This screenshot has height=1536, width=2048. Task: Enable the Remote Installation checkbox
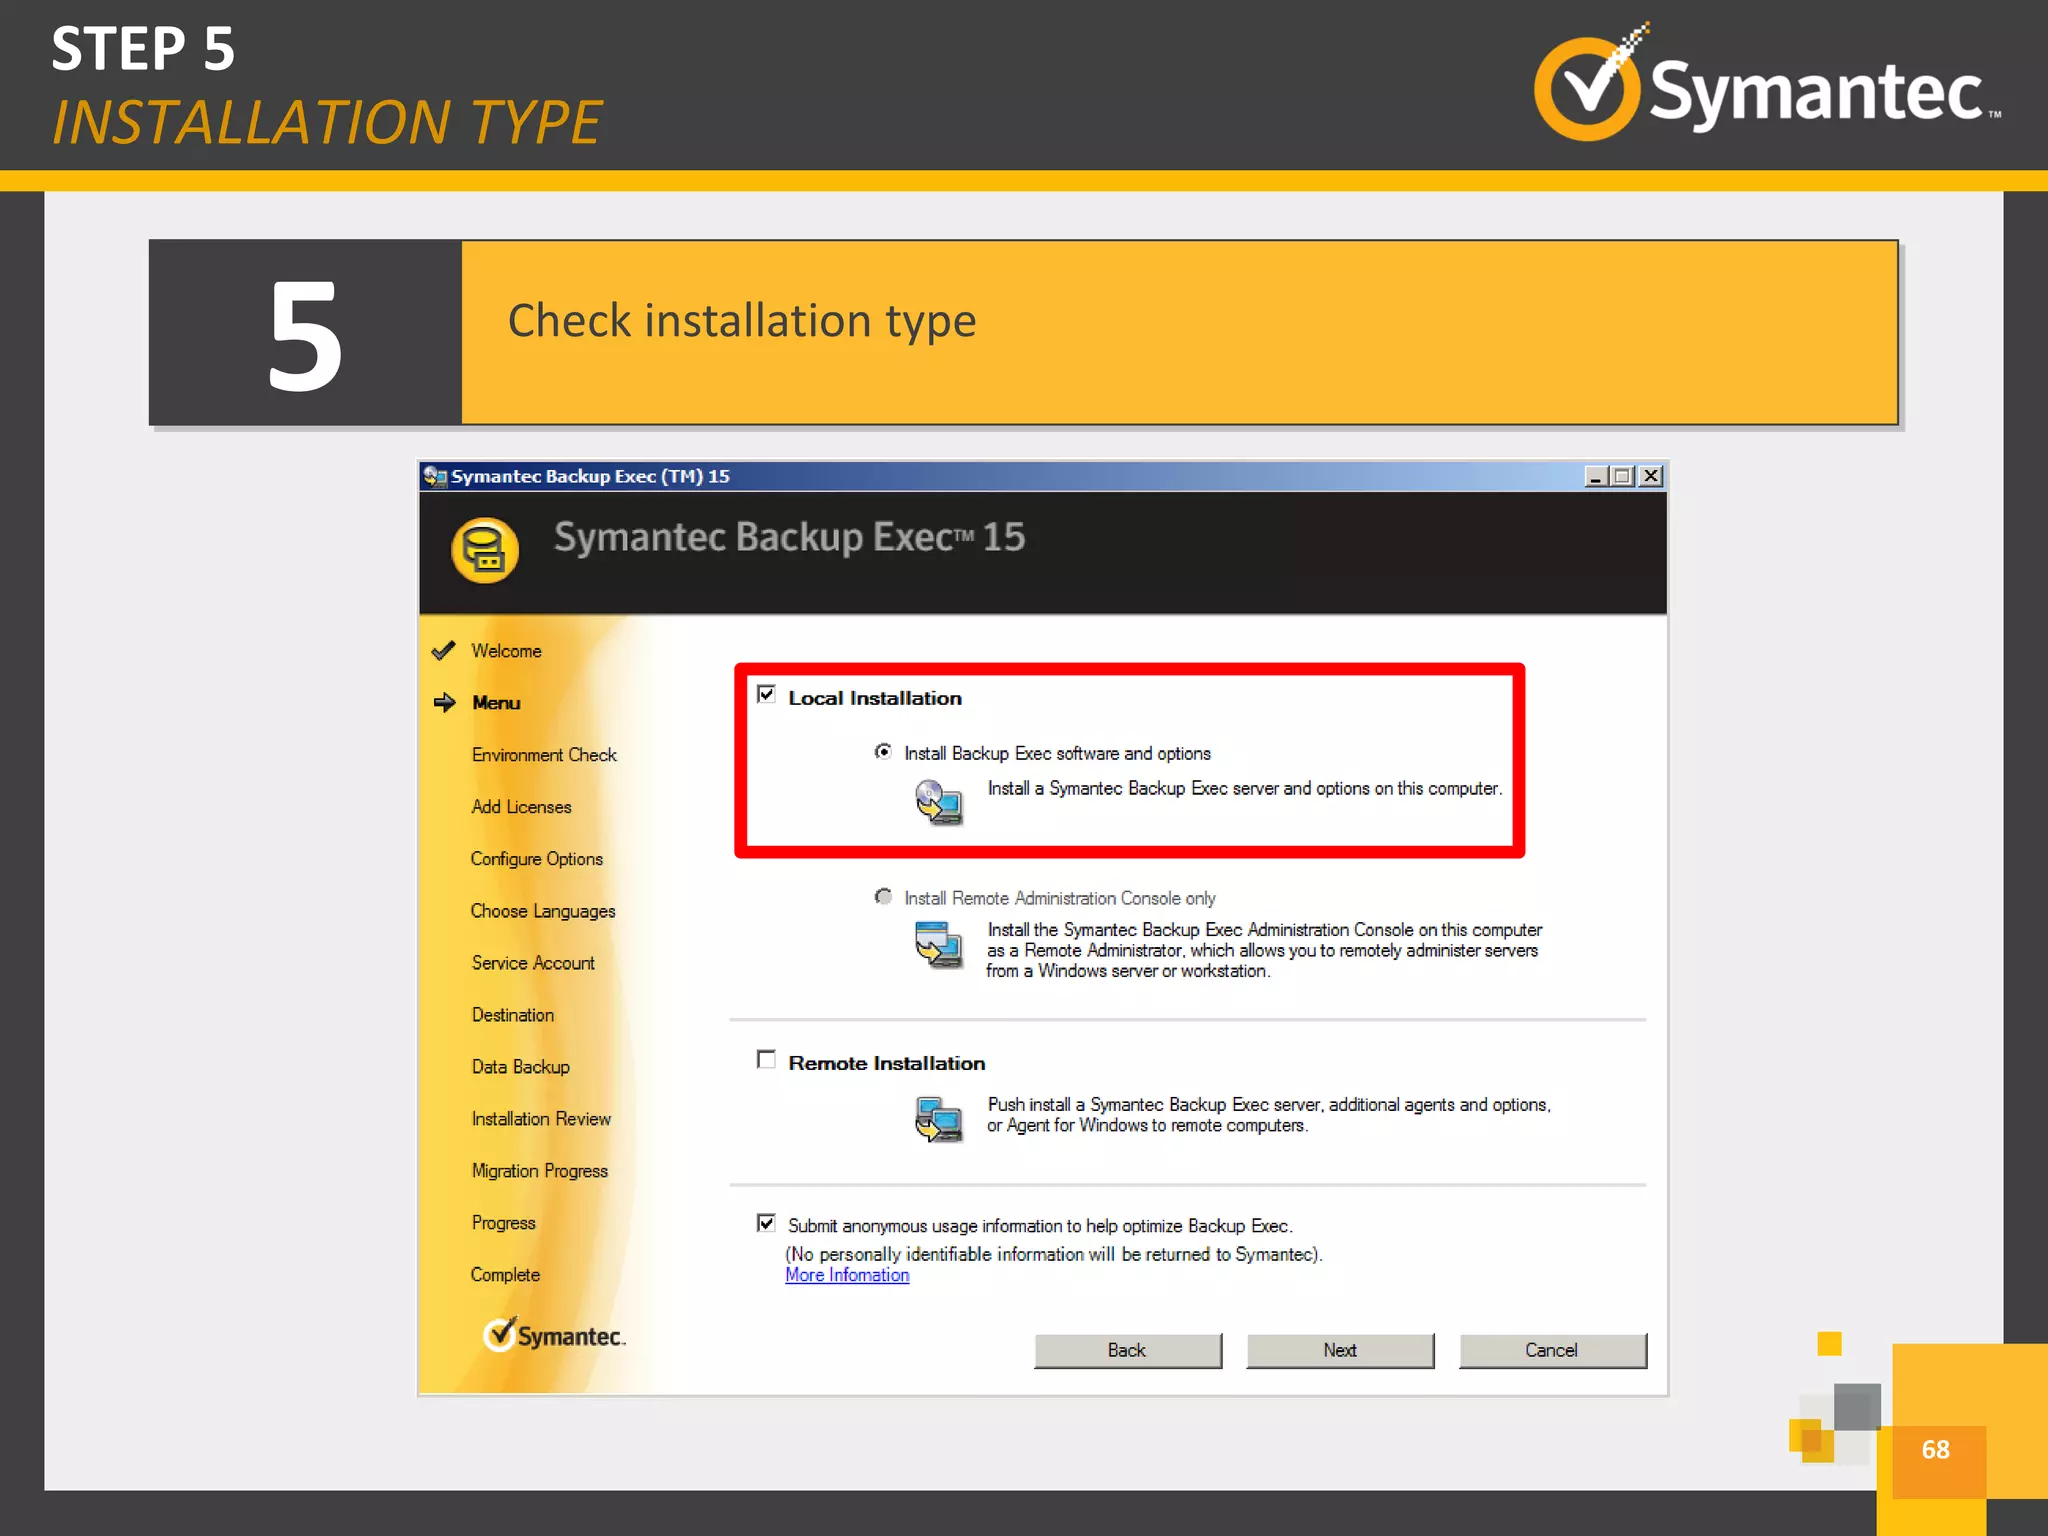coord(766,1059)
